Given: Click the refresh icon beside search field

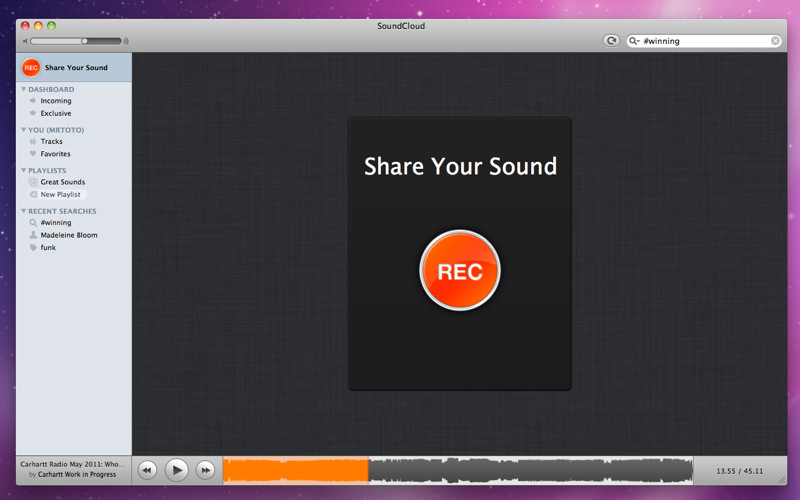Looking at the screenshot, I should 611,41.
